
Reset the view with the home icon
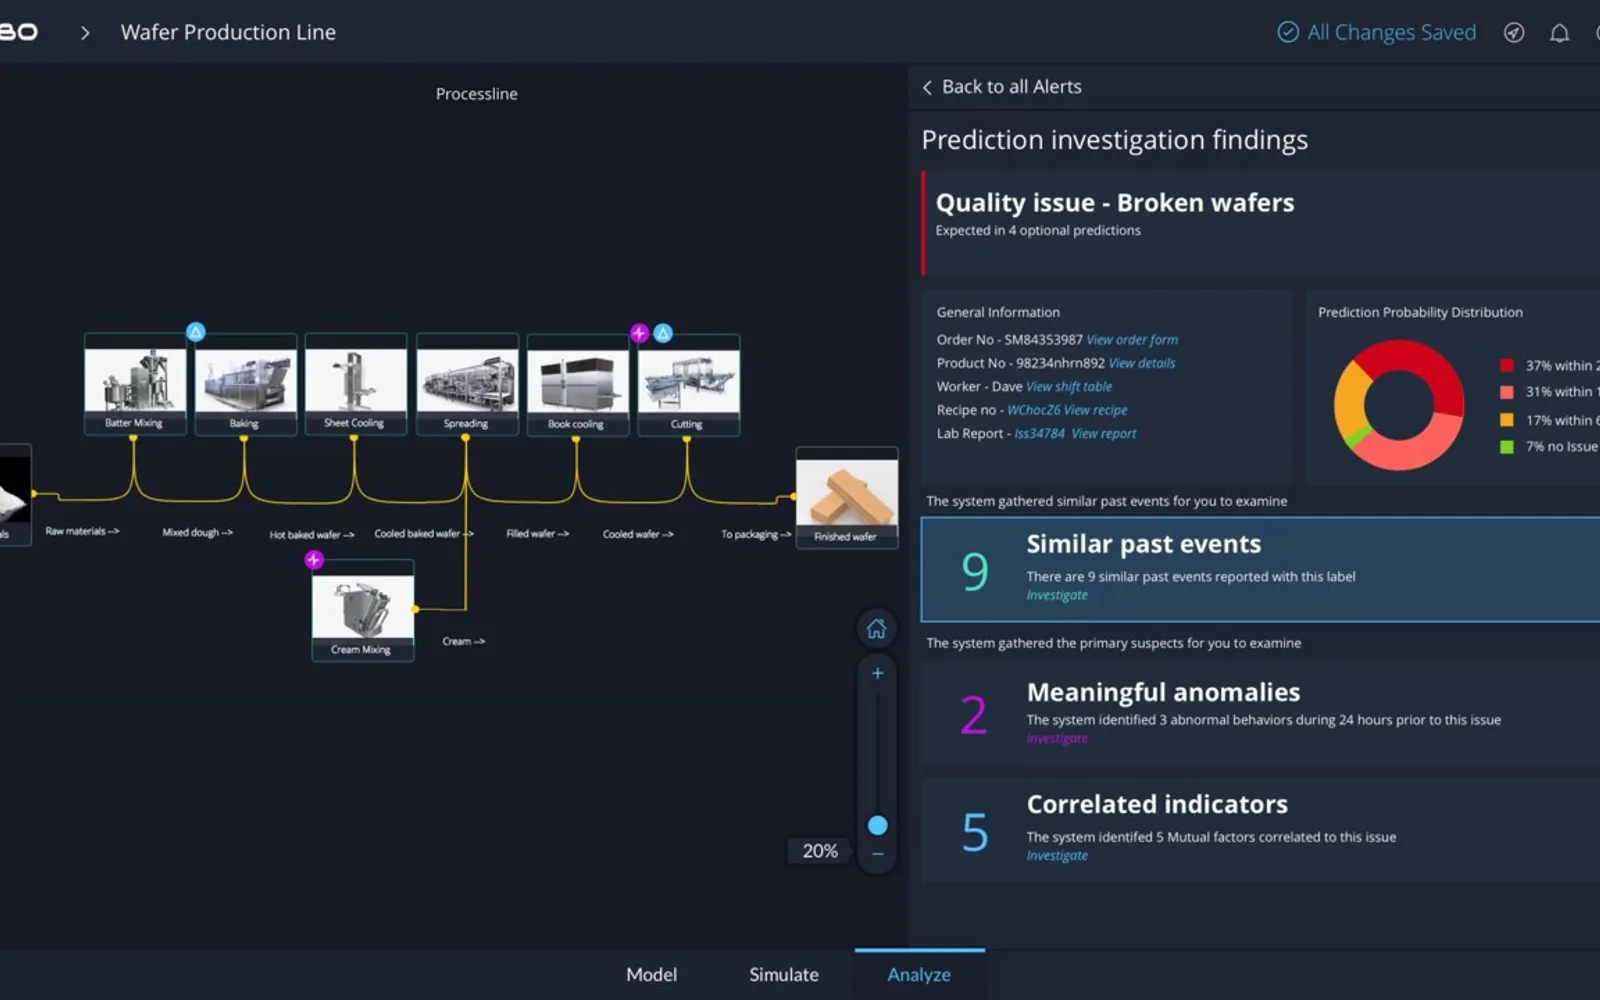pyautogui.click(x=877, y=629)
